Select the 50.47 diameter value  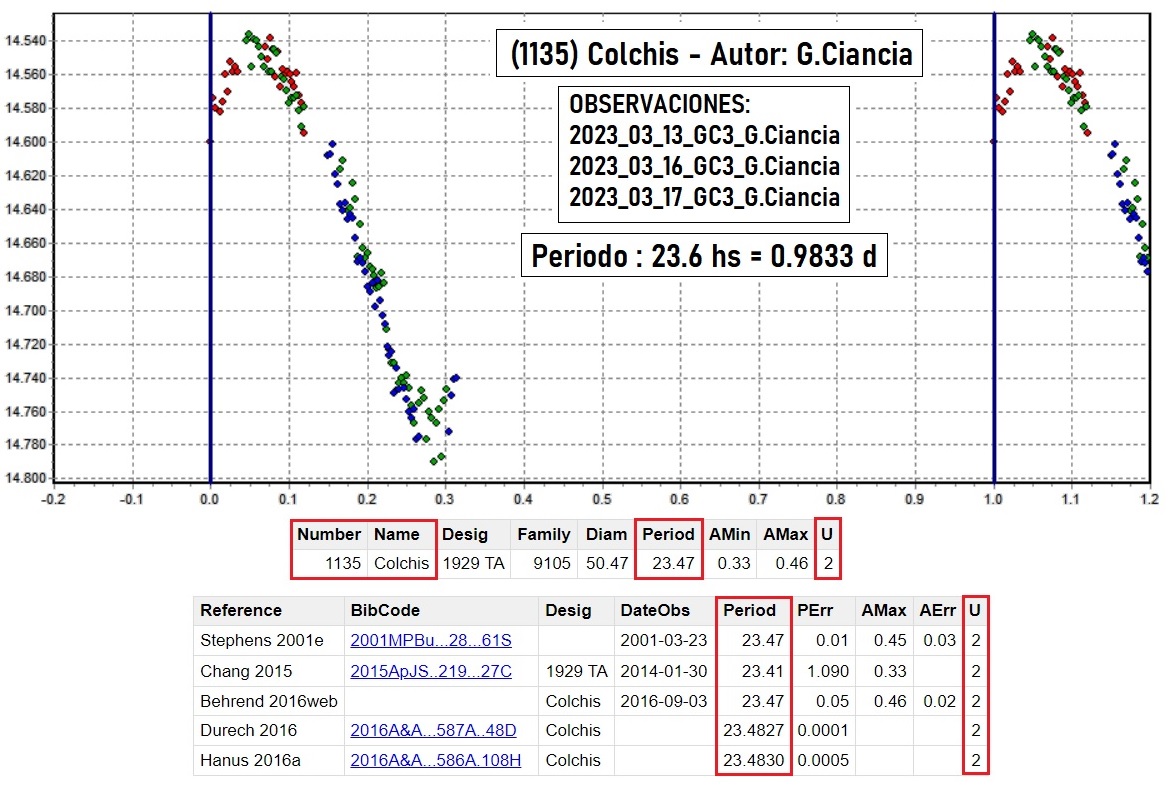point(607,563)
